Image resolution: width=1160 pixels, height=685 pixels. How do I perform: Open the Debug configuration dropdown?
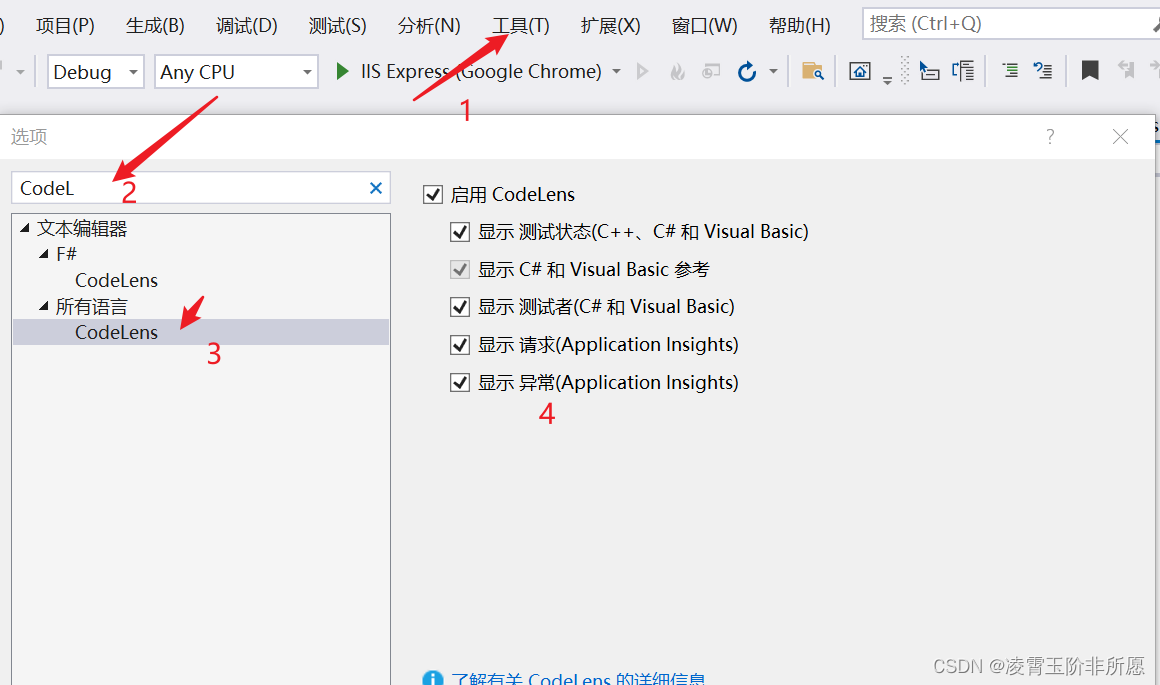pos(133,71)
